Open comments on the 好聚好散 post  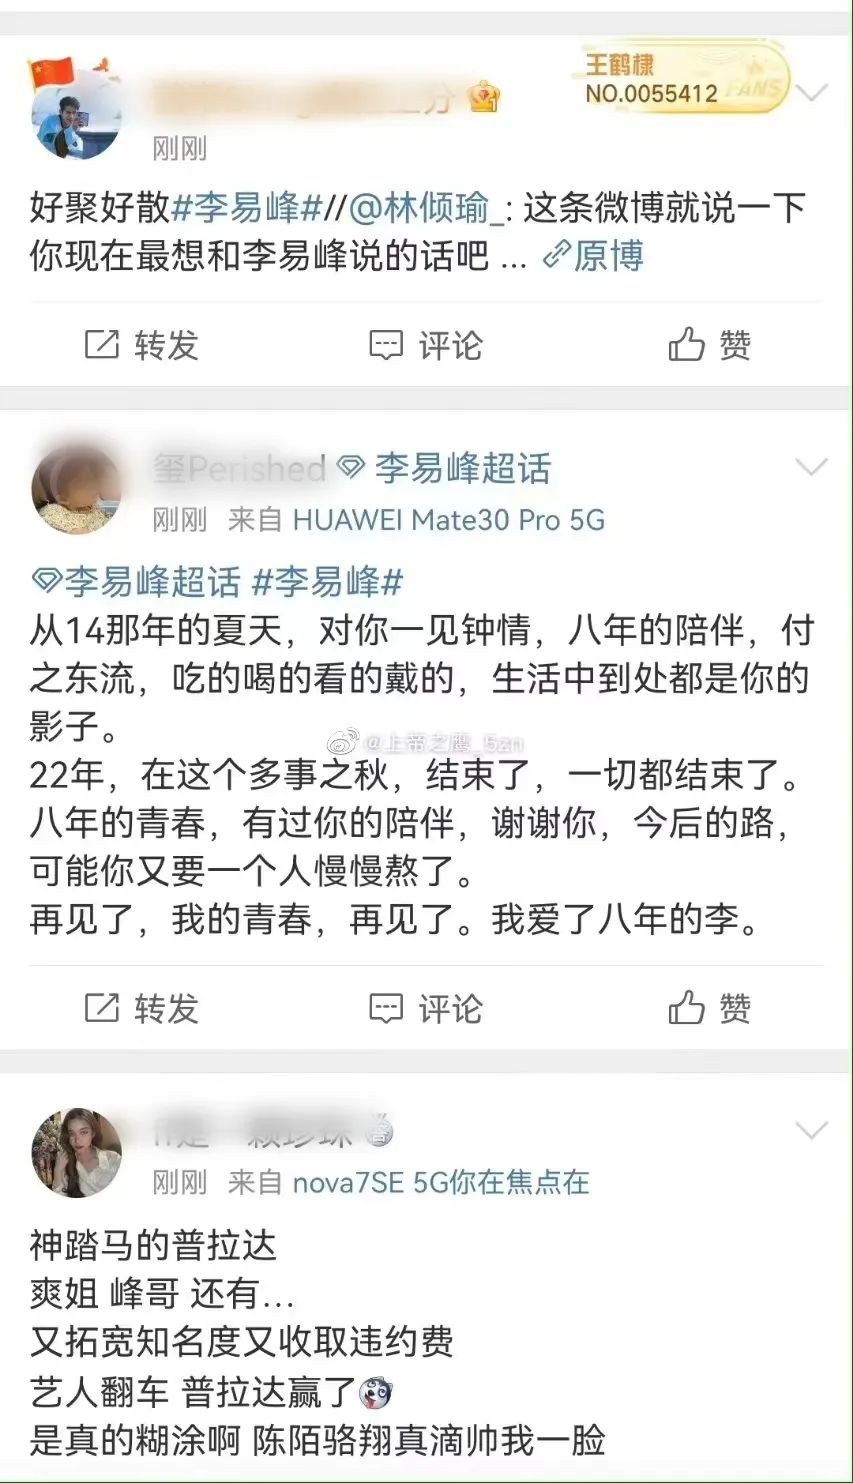pyautogui.click(x=425, y=345)
